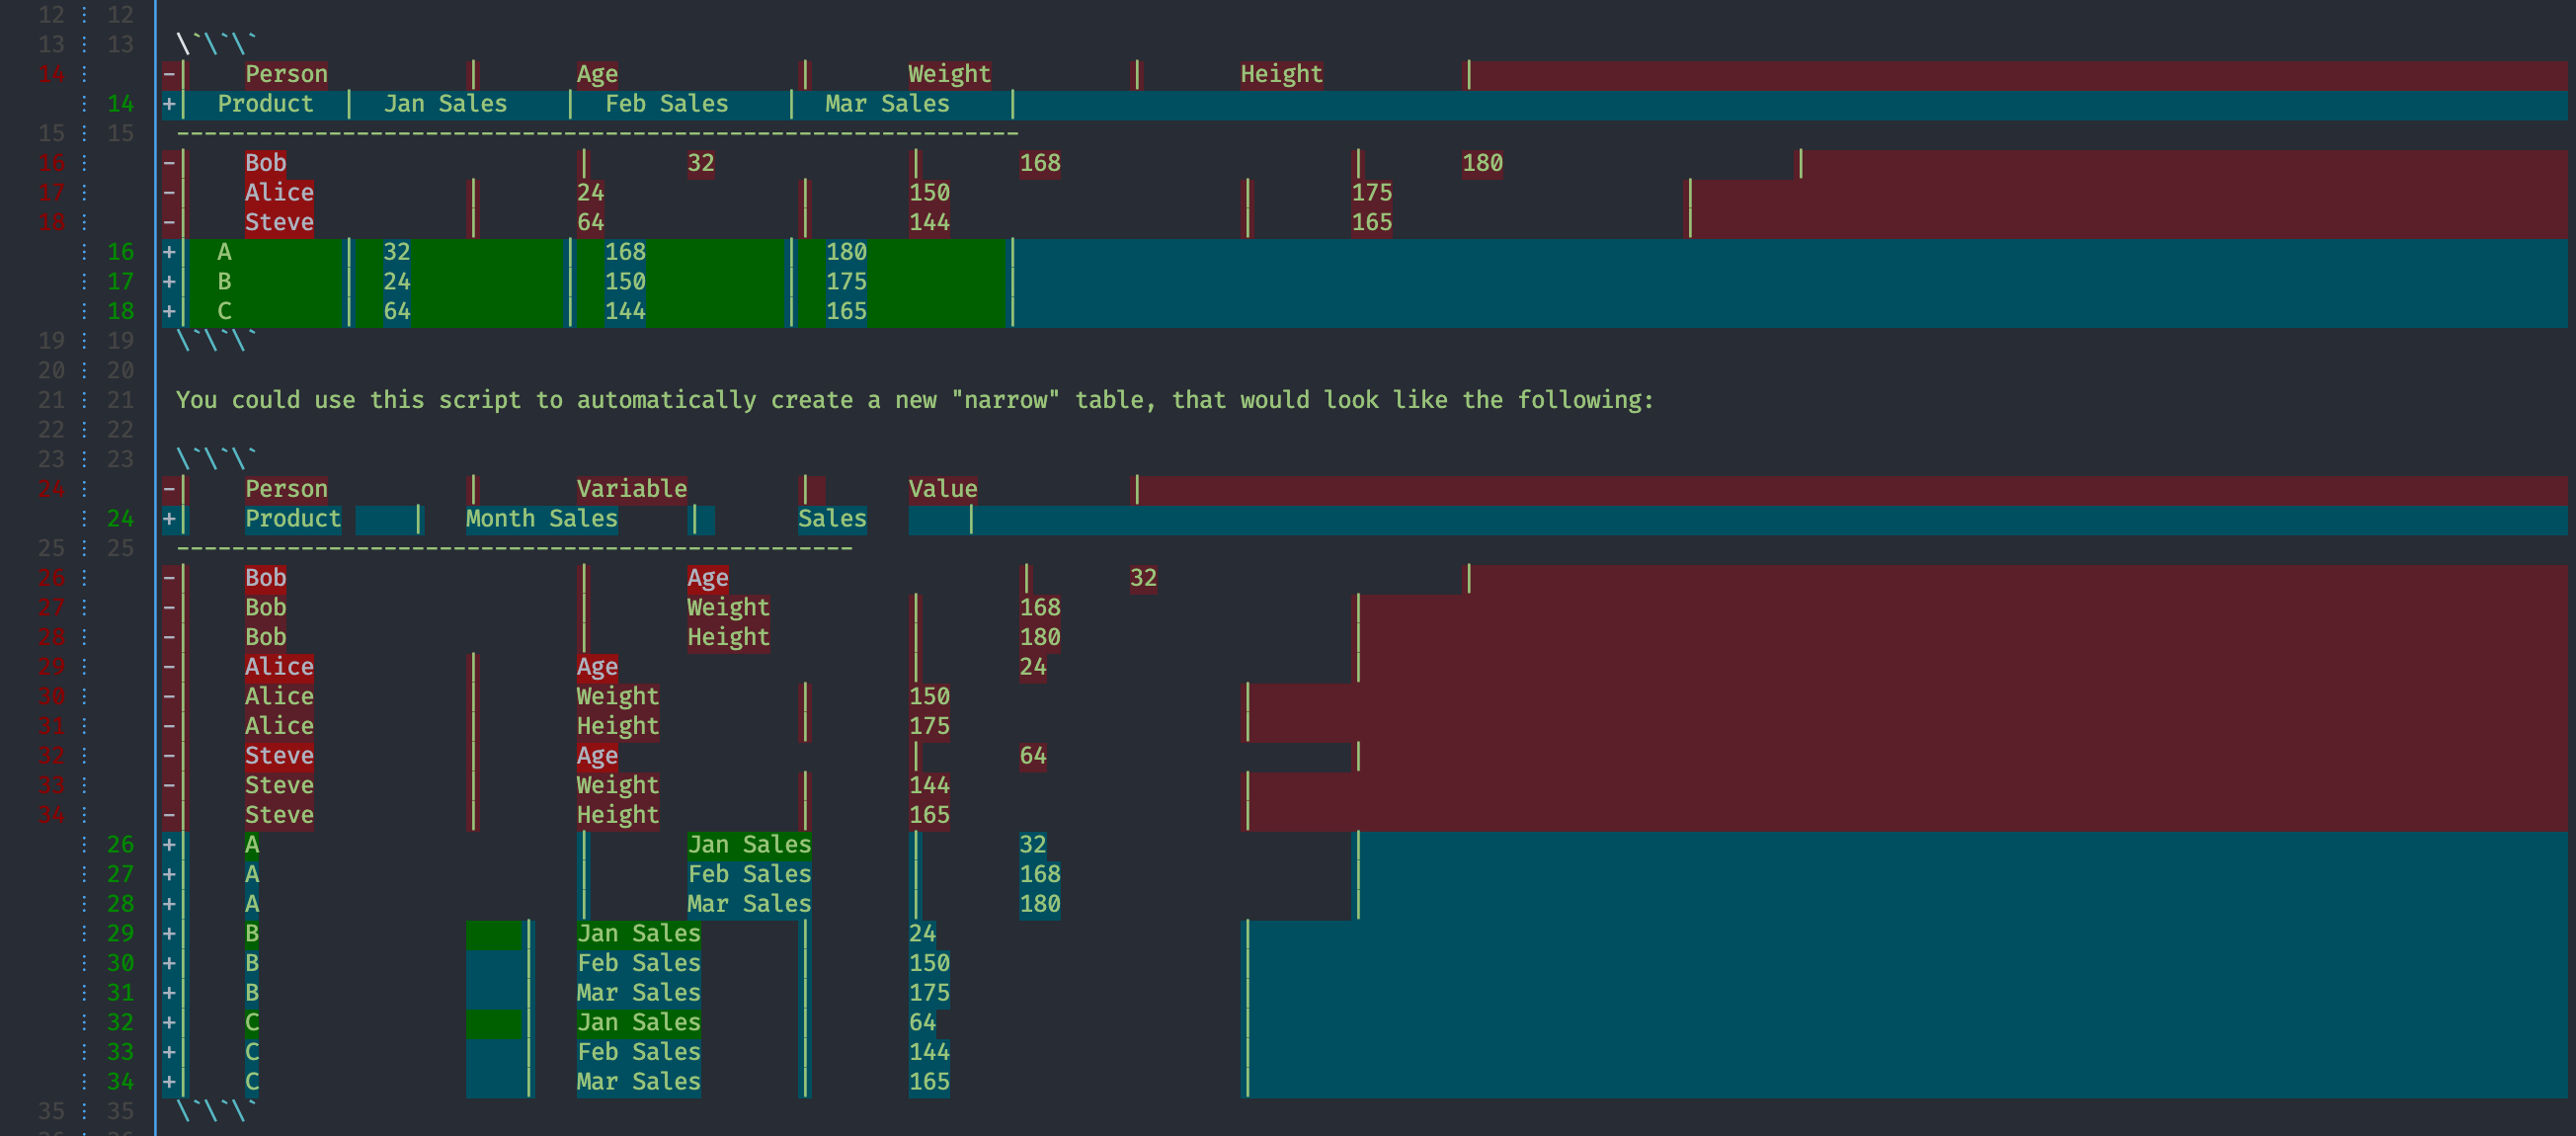Click the plus marker beside B Jan Sales
This screenshot has height=1136, width=2576.
click(170, 933)
